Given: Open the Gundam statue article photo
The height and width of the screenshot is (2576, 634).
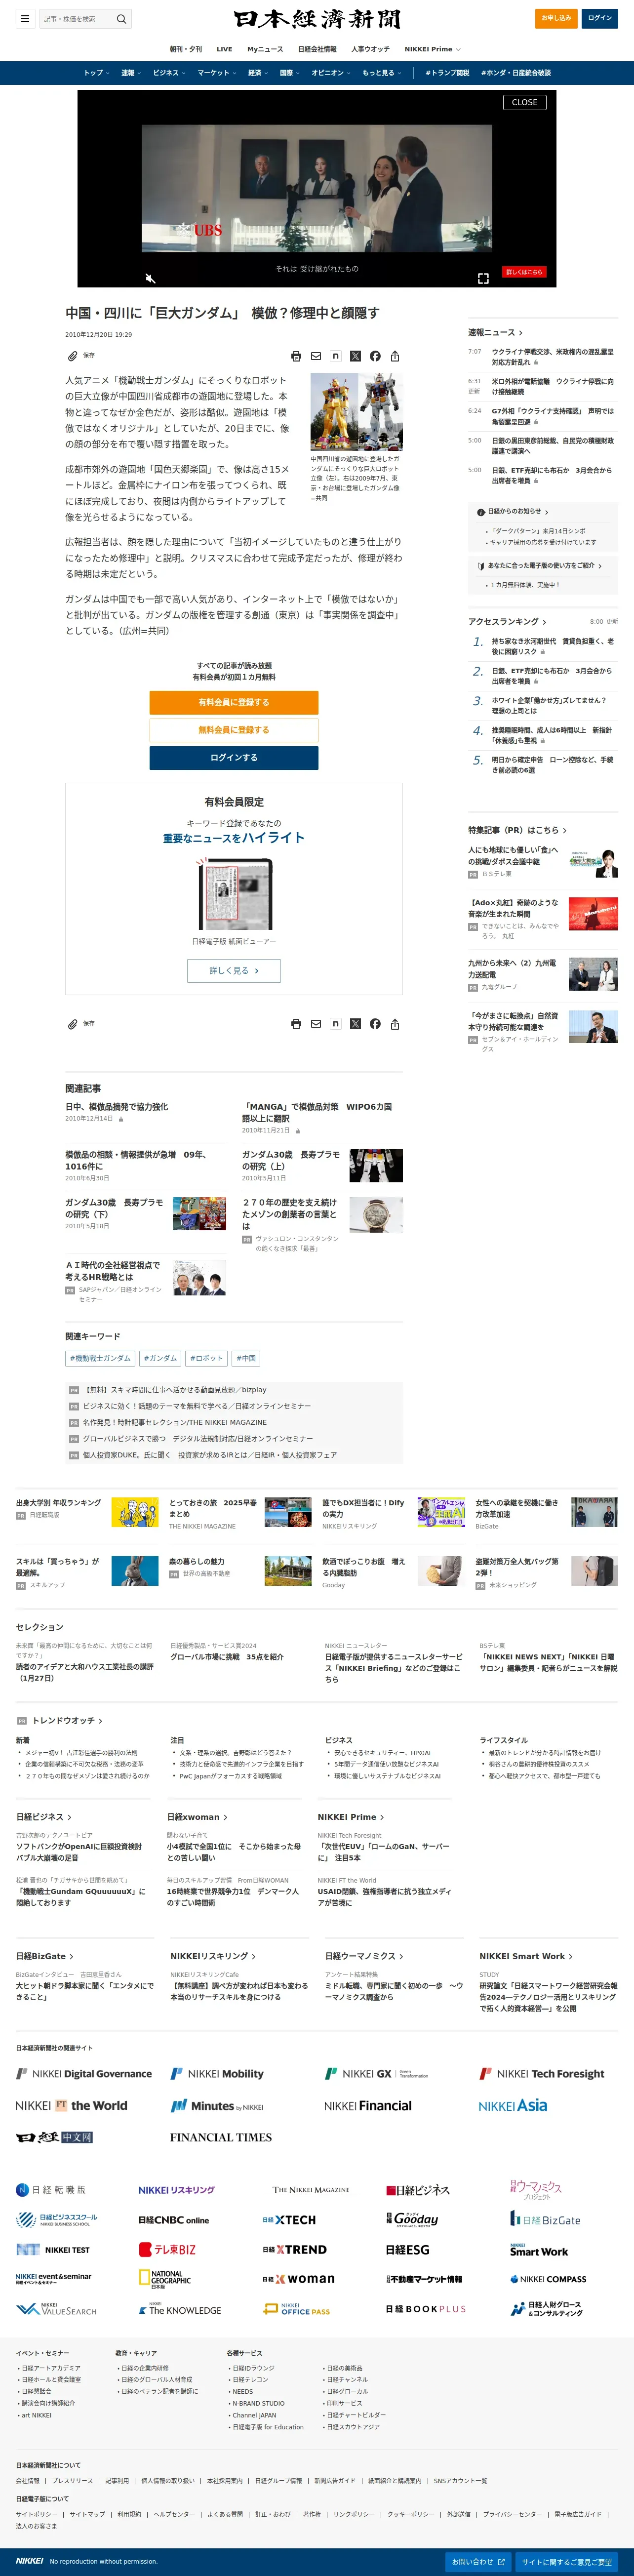Looking at the screenshot, I should pos(357,413).
